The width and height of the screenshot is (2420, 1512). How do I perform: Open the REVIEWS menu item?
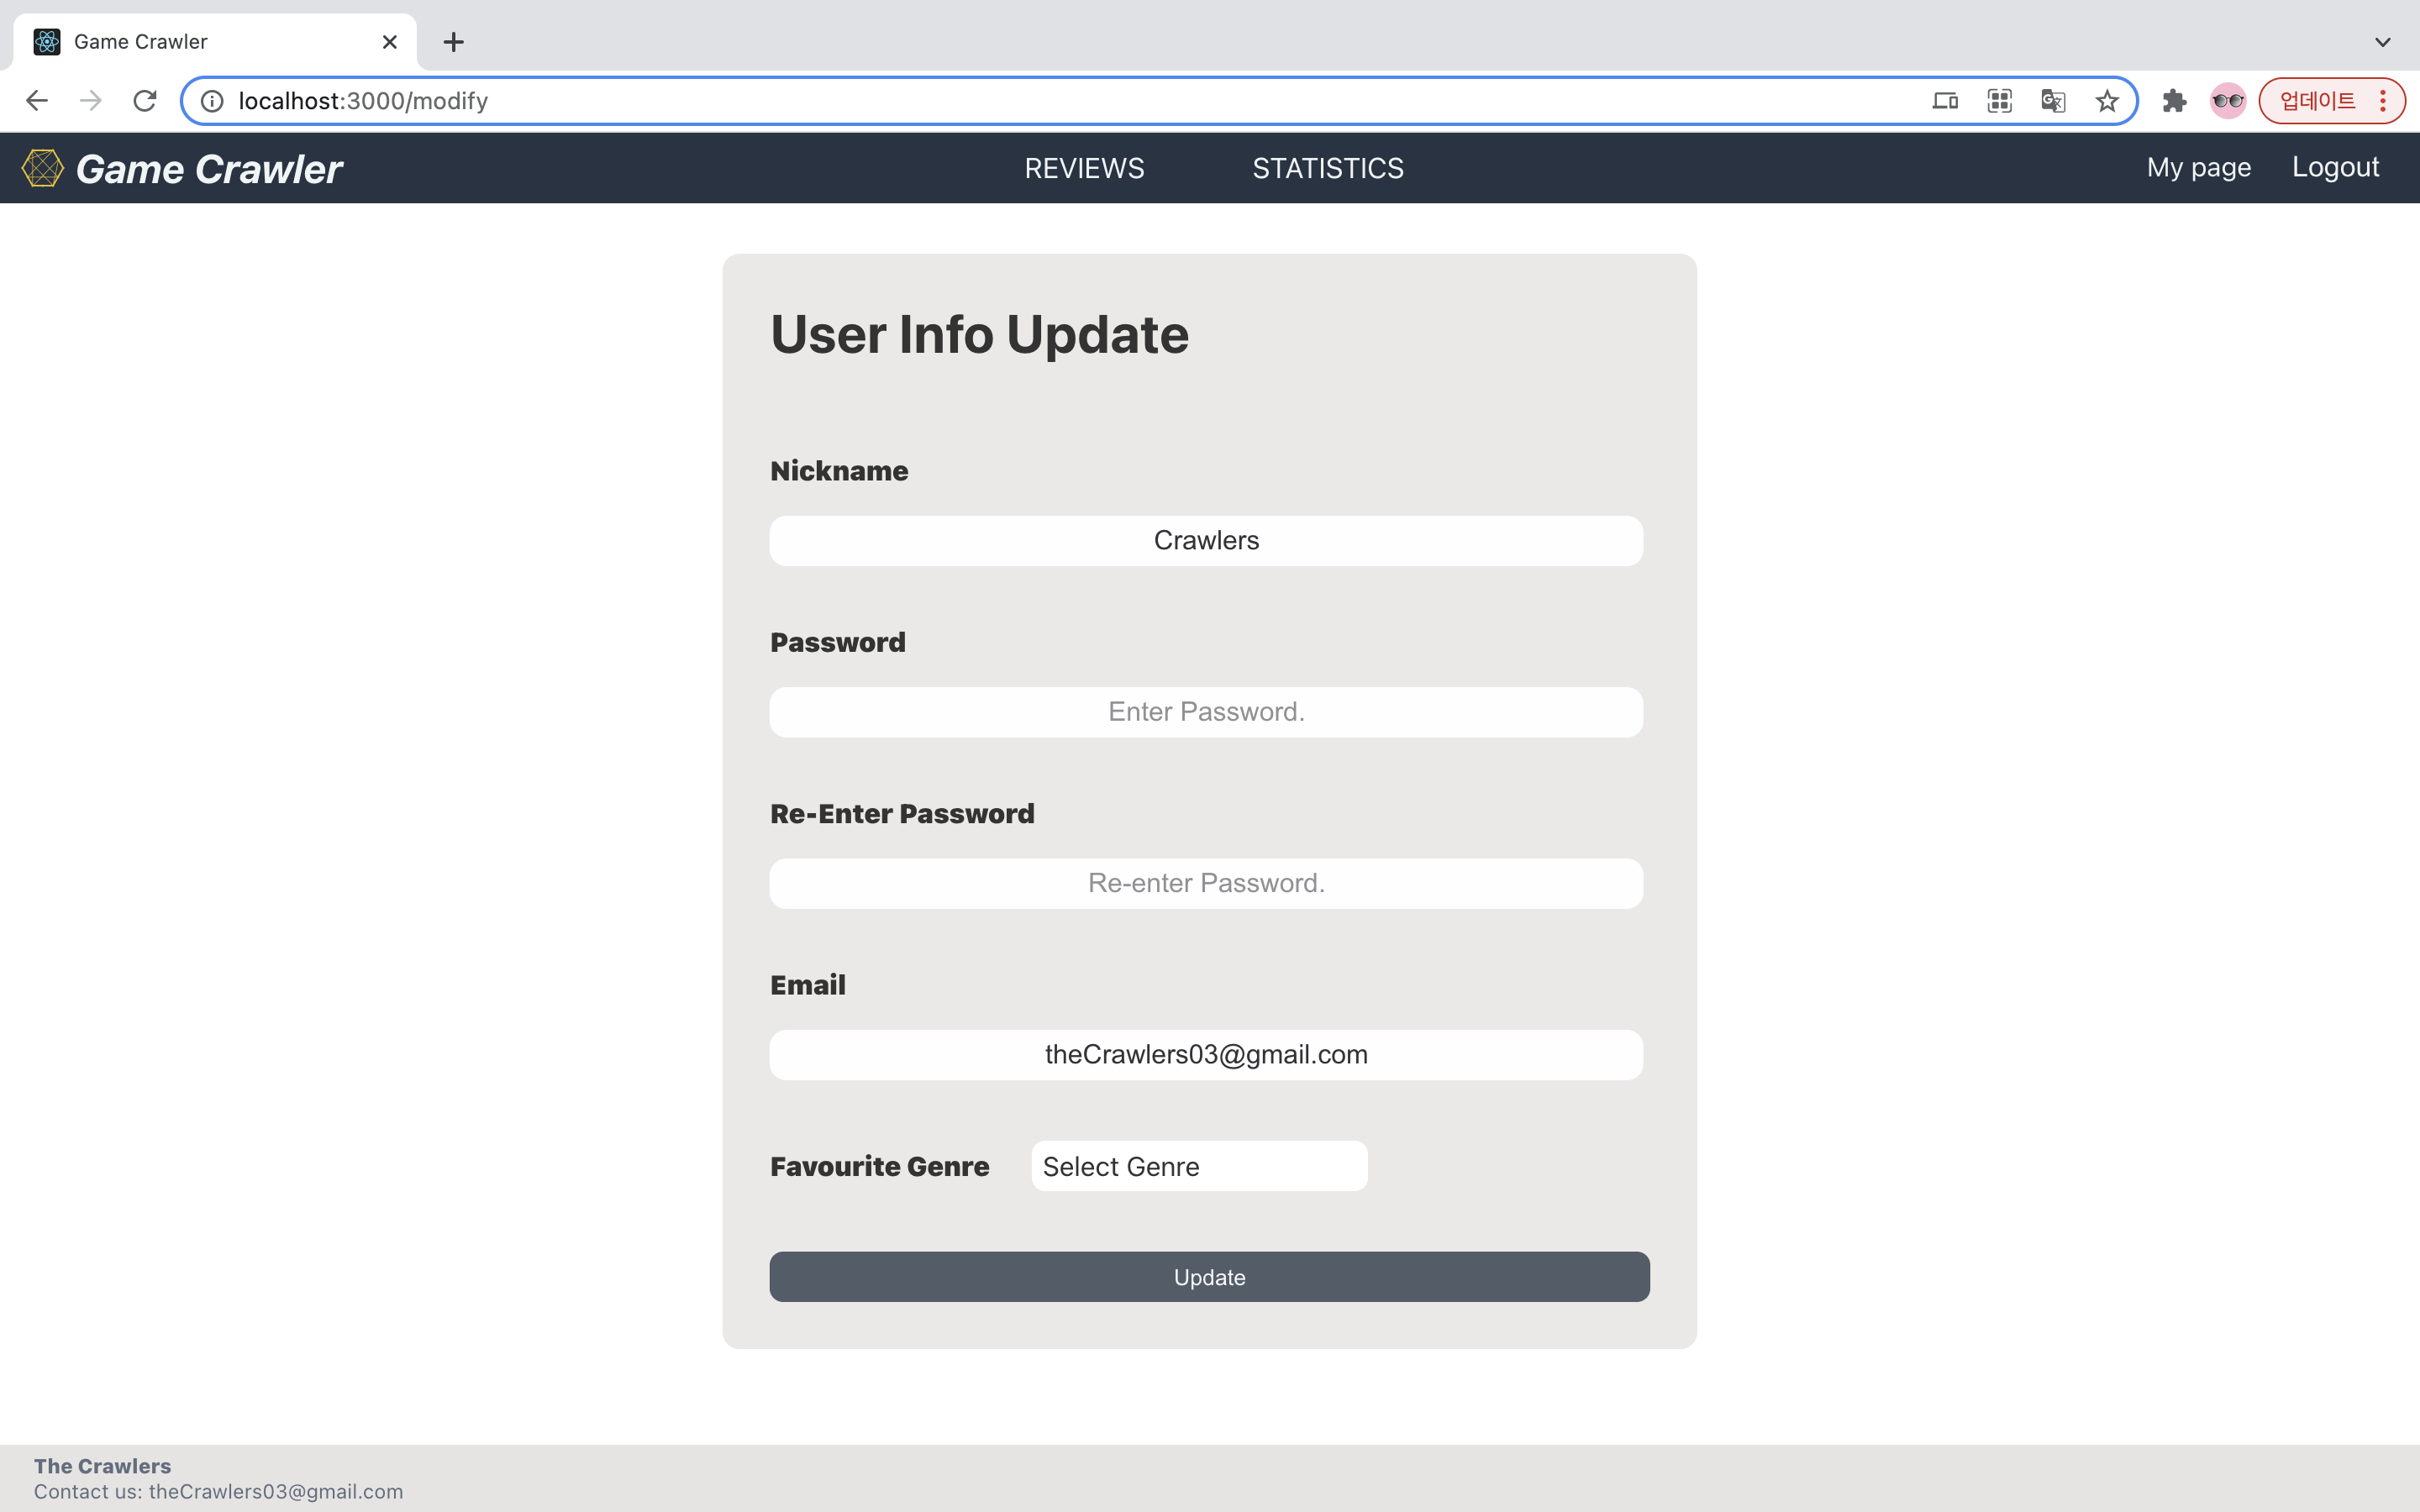pyautogui.click(x=1084, y=168)
